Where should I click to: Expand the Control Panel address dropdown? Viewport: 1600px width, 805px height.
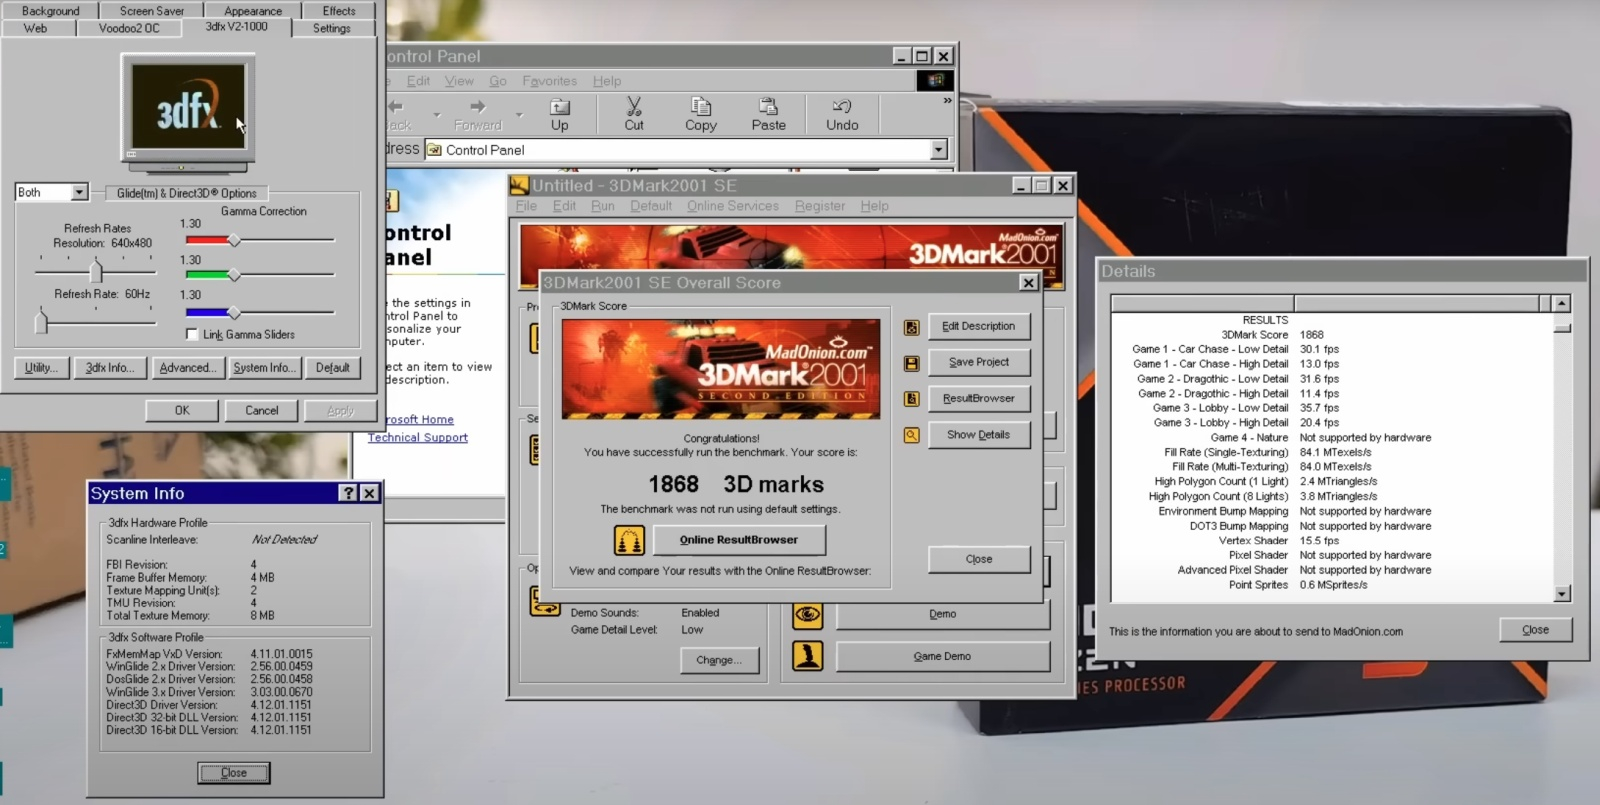[x=938, y=150]
